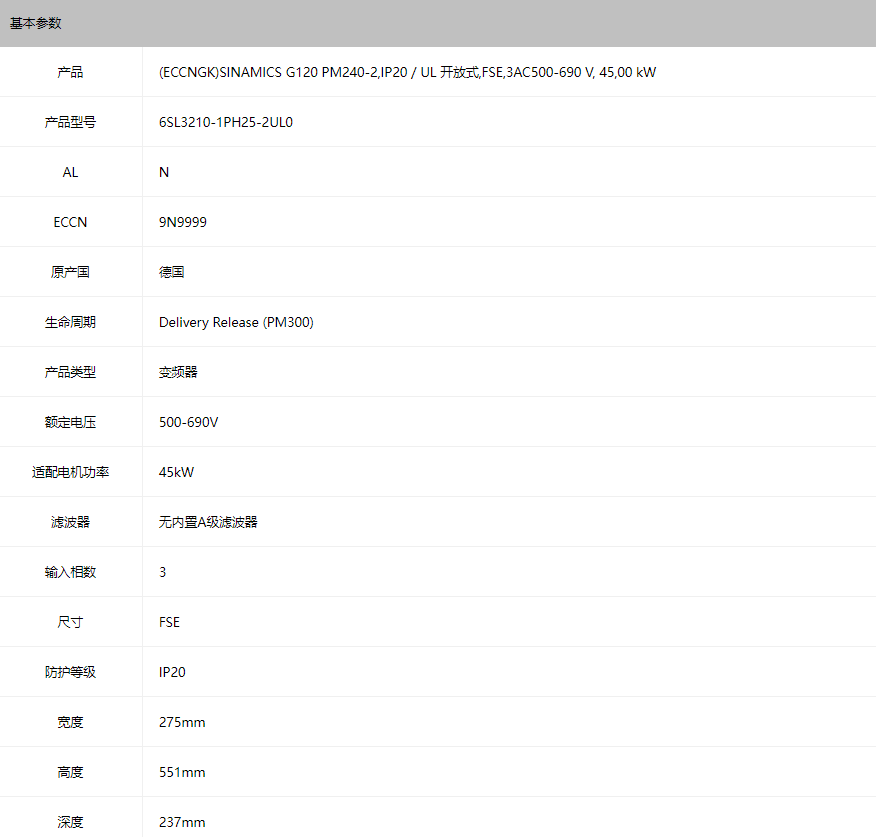Select the SINAMICS G120 PM240-2 product description
The width and height of the screenshot is (876, 837).
pyautogui.click(x=407, y=72)
